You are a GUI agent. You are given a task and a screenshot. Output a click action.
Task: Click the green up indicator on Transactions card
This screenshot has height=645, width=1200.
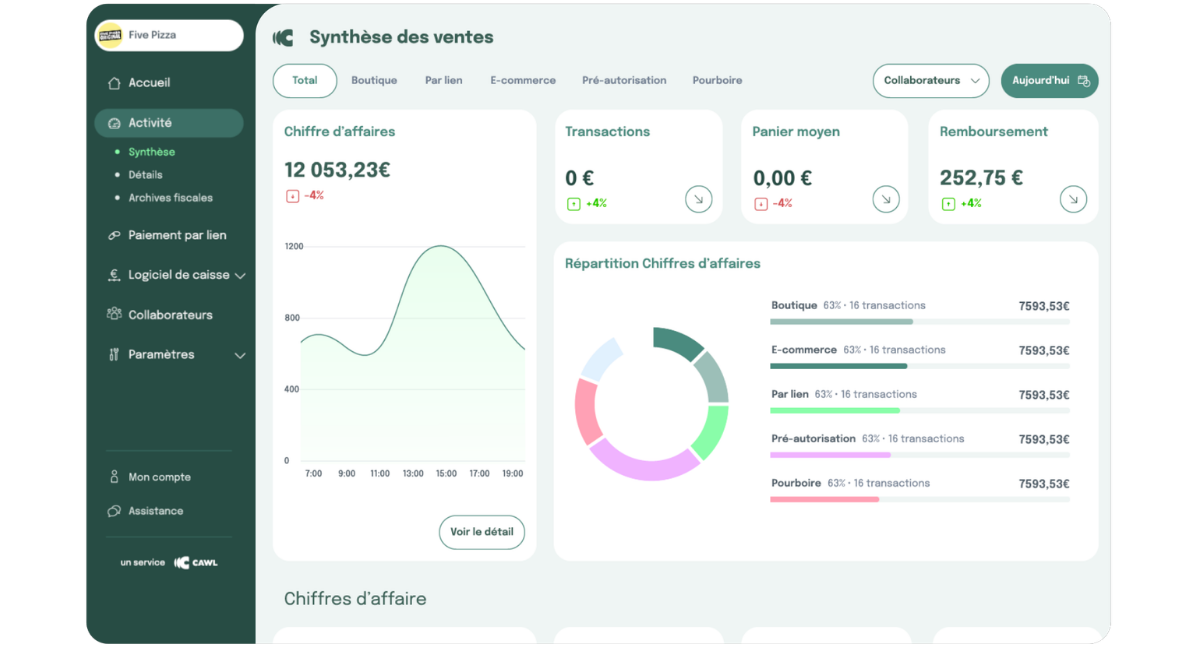click(x=574, y=204)
